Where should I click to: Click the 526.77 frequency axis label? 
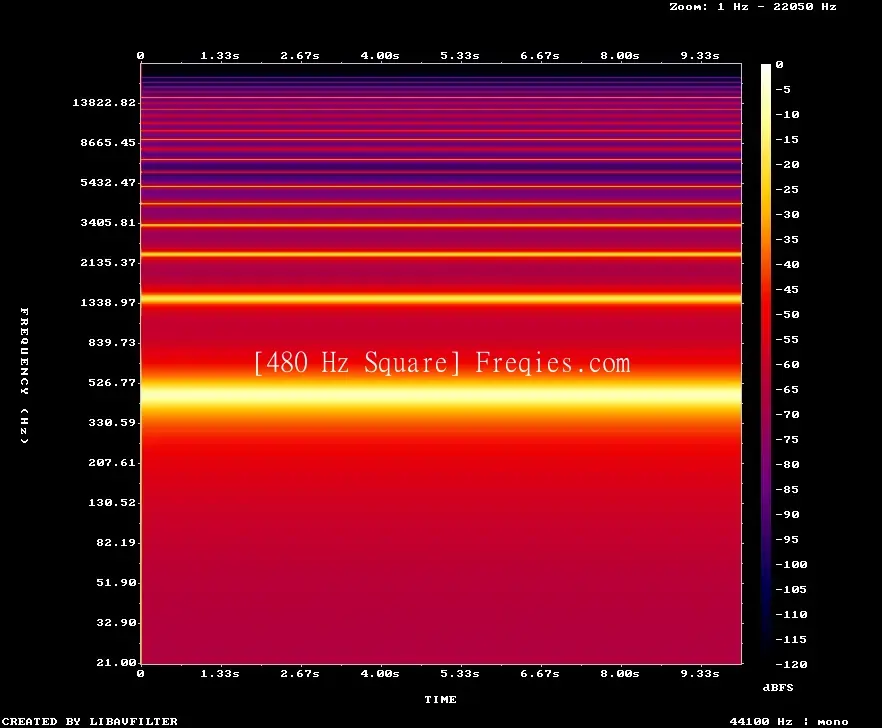[112, 382]
